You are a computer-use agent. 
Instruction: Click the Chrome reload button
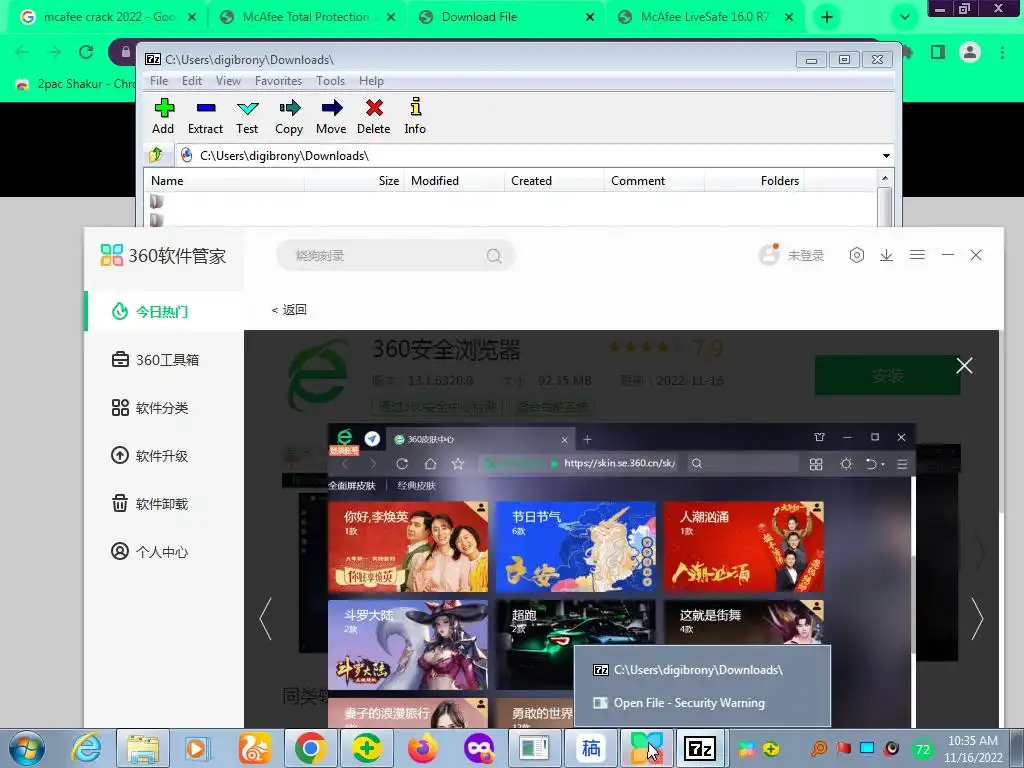coord(86,52)
